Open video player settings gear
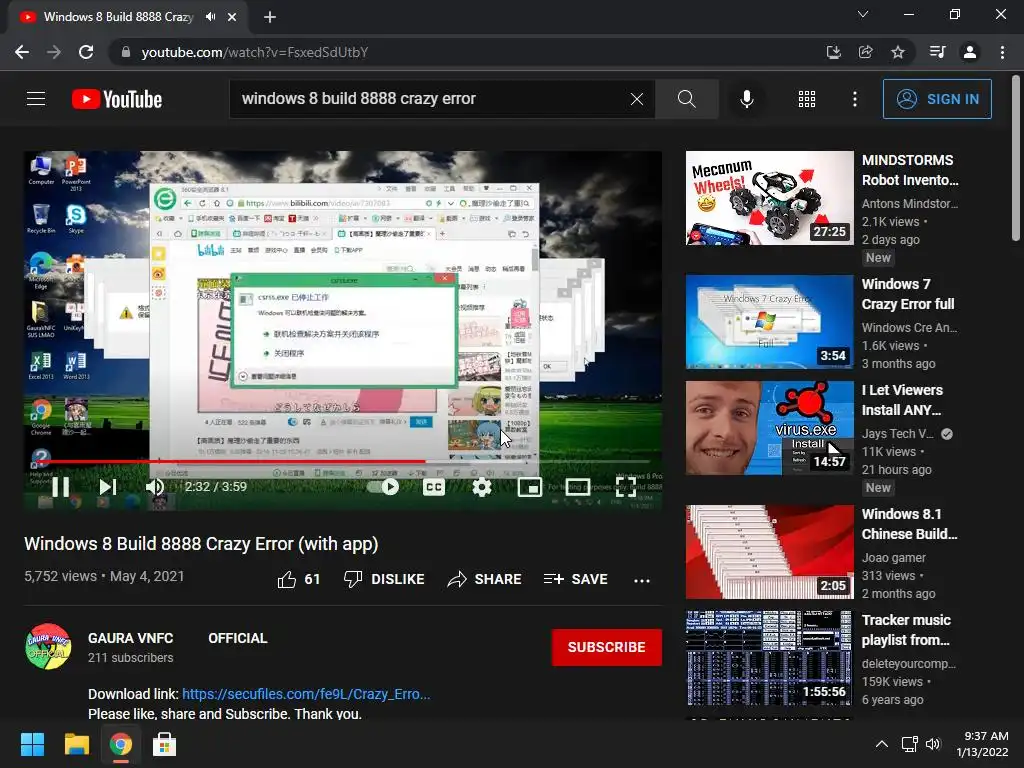1024x768 pixels. click(x=482, y=487)
